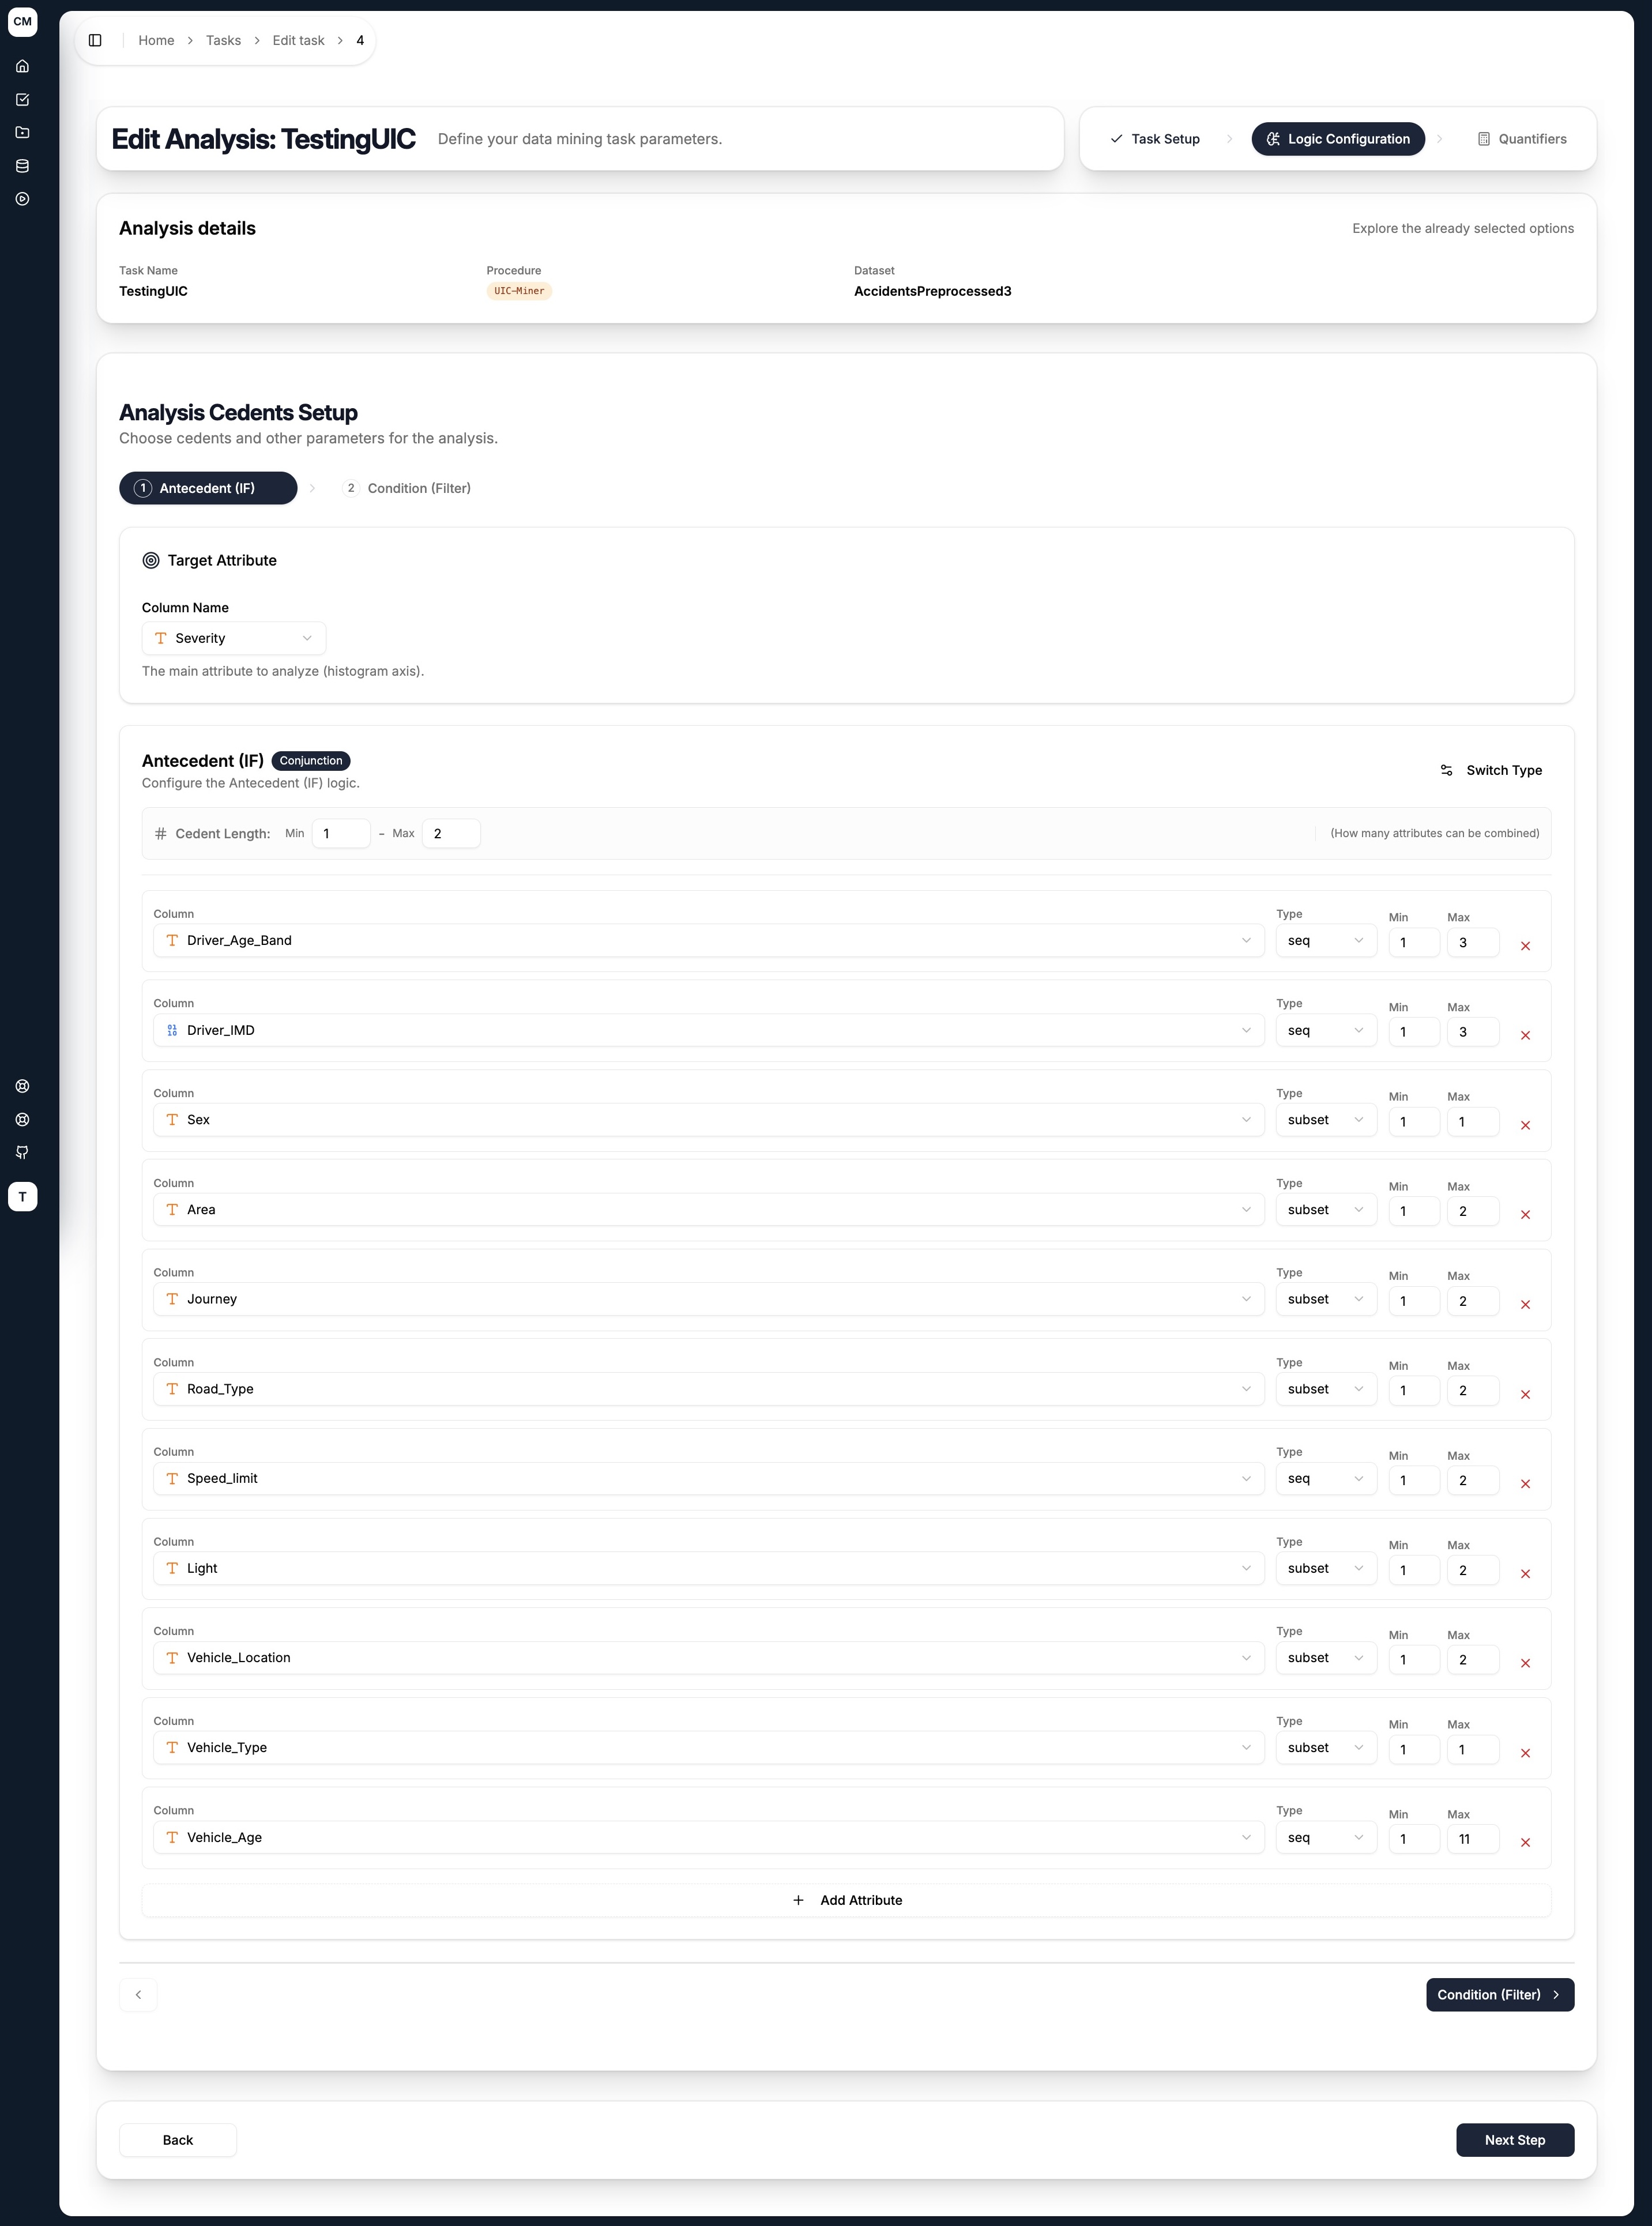This screenshot has width=1652, height=2226.
Task: Click the Next Step button
Action: (x=1515, y=2140)
